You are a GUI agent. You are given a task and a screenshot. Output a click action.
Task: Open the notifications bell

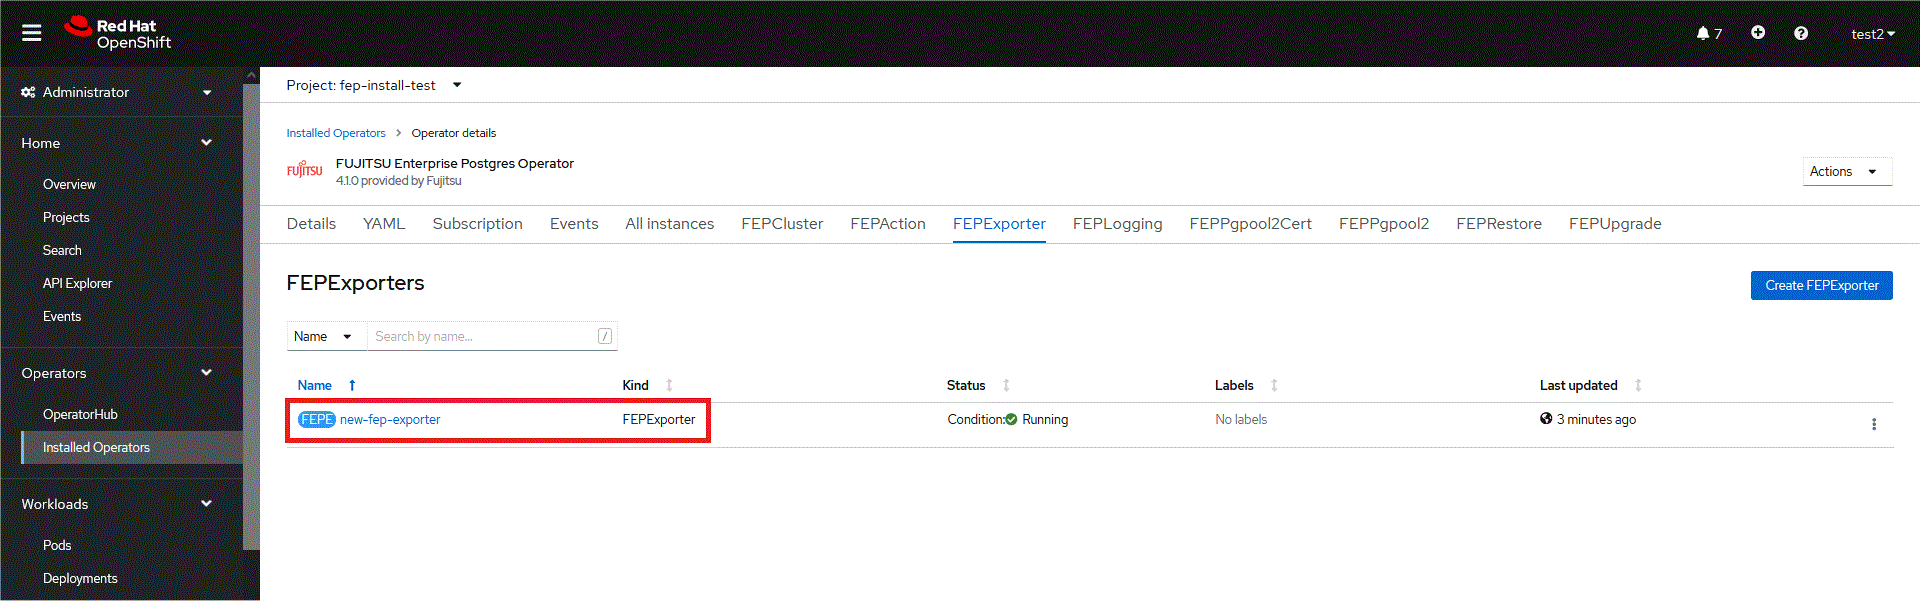click(x=1703, y=33)
